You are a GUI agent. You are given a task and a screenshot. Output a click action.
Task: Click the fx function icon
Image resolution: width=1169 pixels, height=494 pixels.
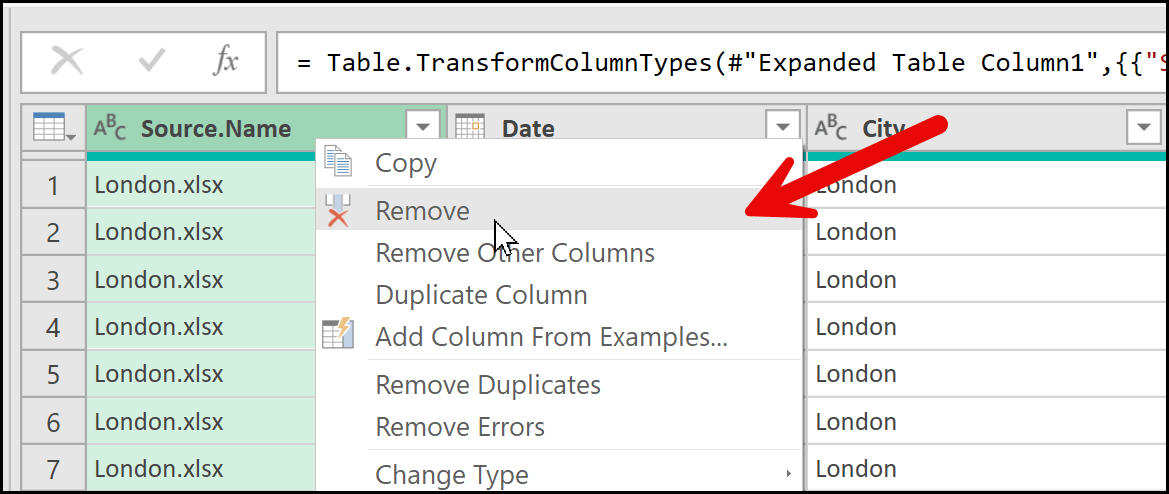(227, 61)
